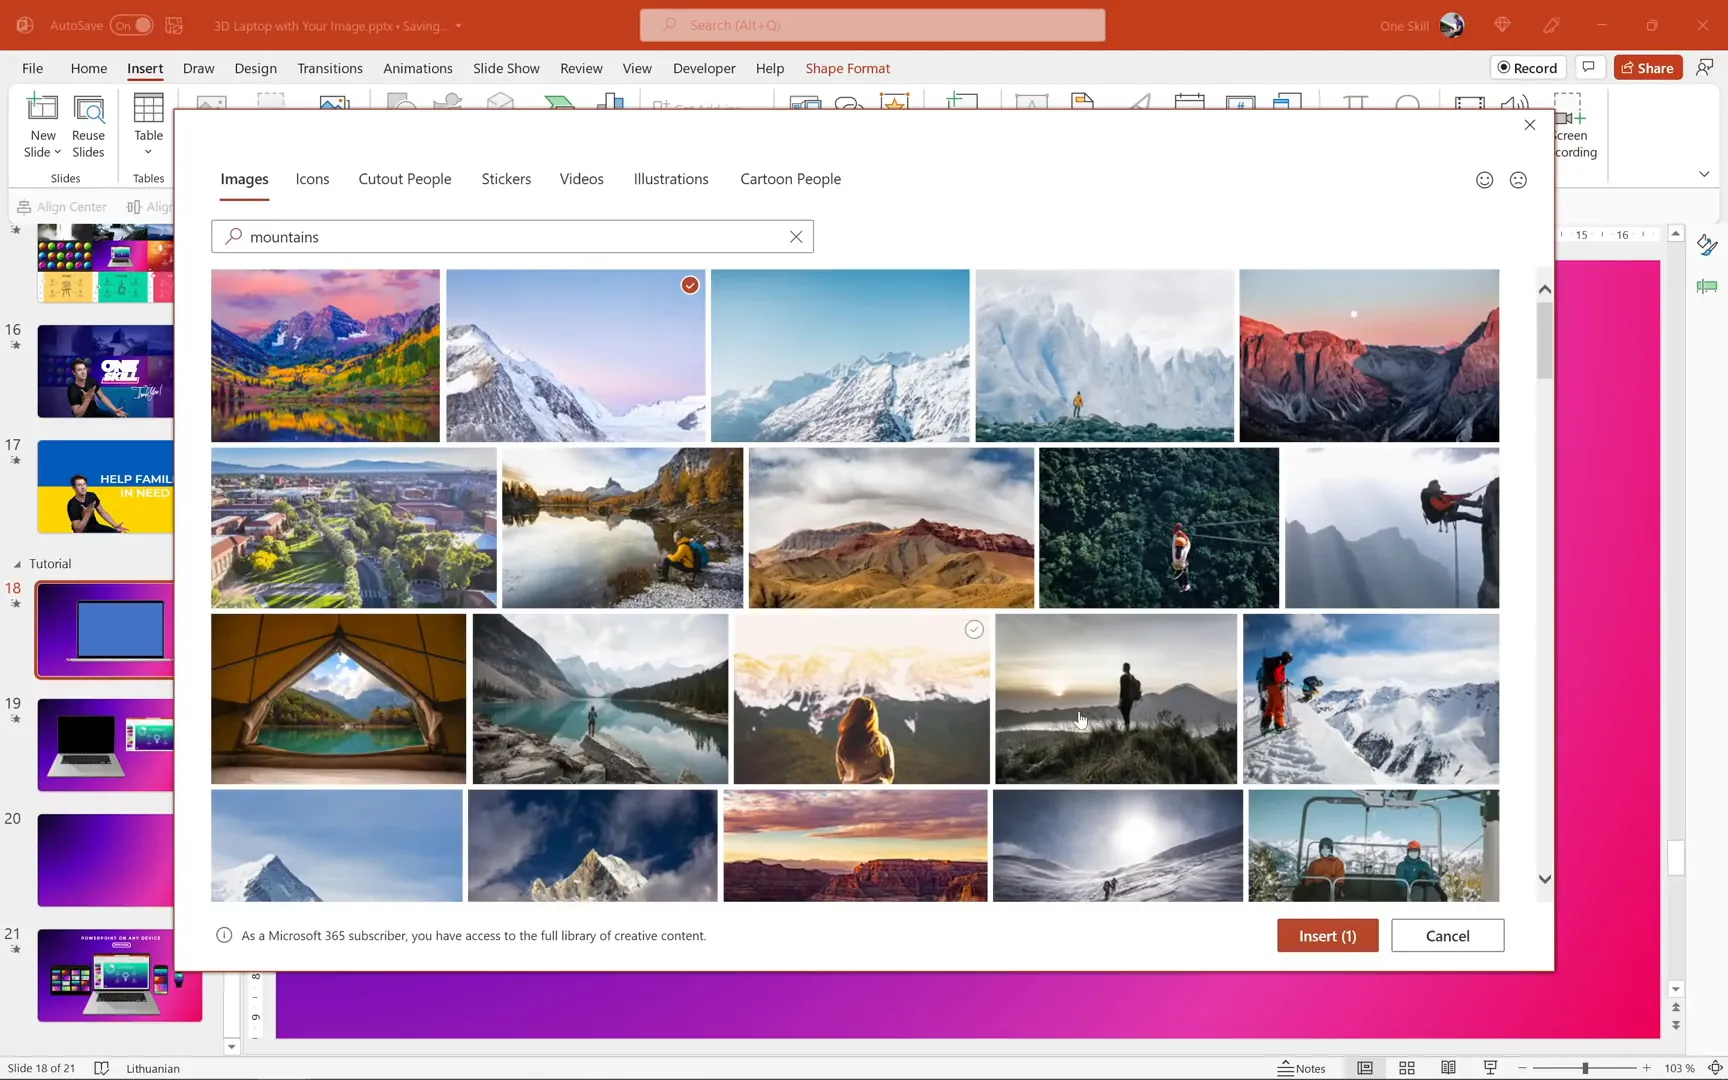Select the tent view of lake image
This screenshot has width=1728, height=1080.
[338, 698]
